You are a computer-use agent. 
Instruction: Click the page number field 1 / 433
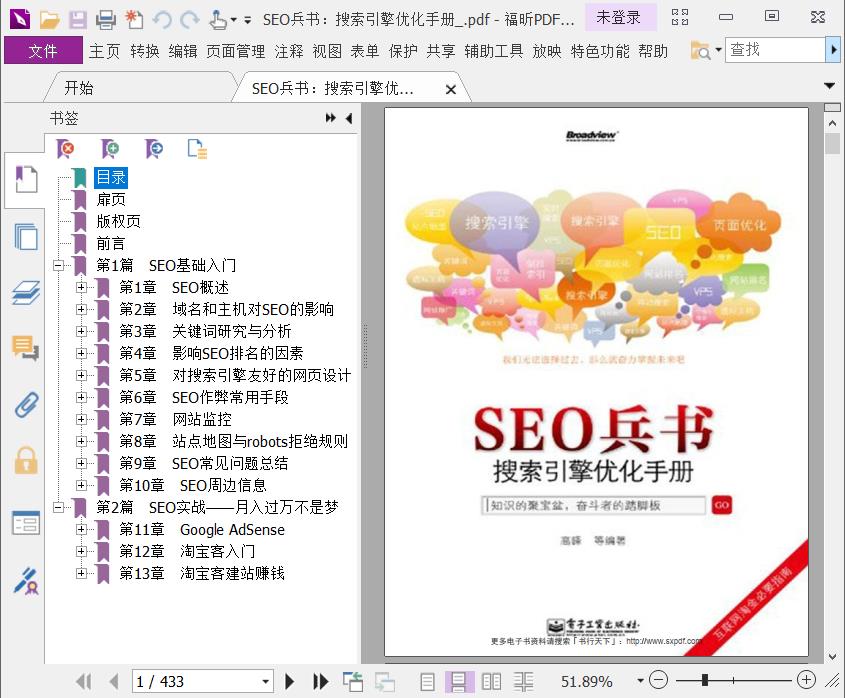point(196,682)
